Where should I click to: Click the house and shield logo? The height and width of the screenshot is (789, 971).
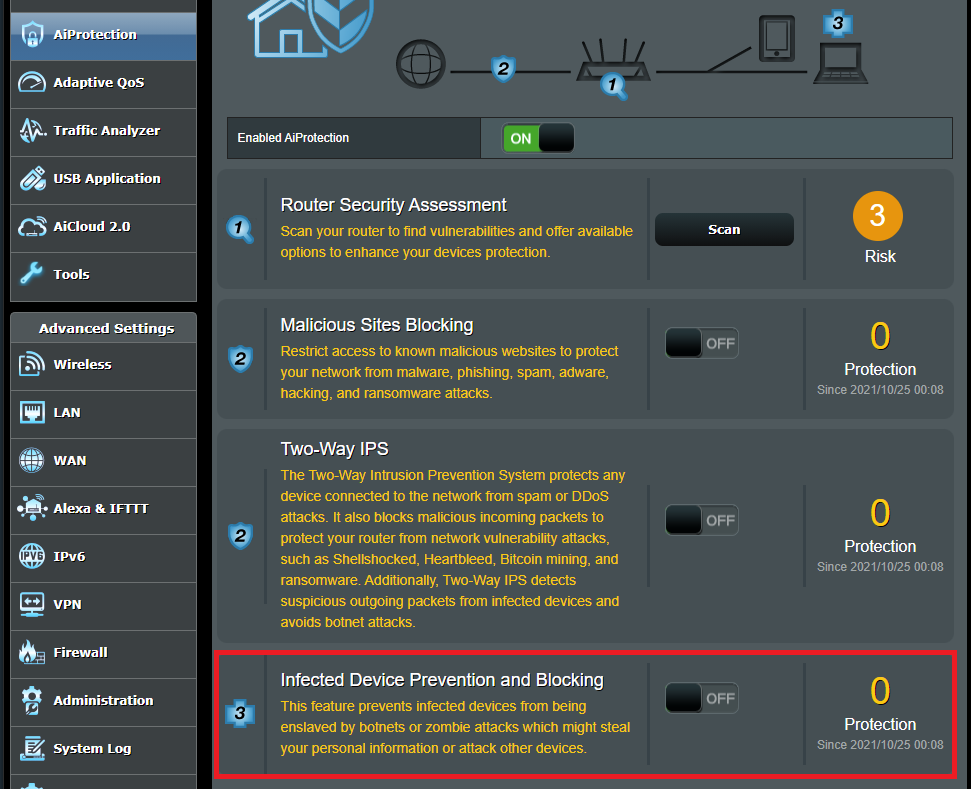[311, 27]
